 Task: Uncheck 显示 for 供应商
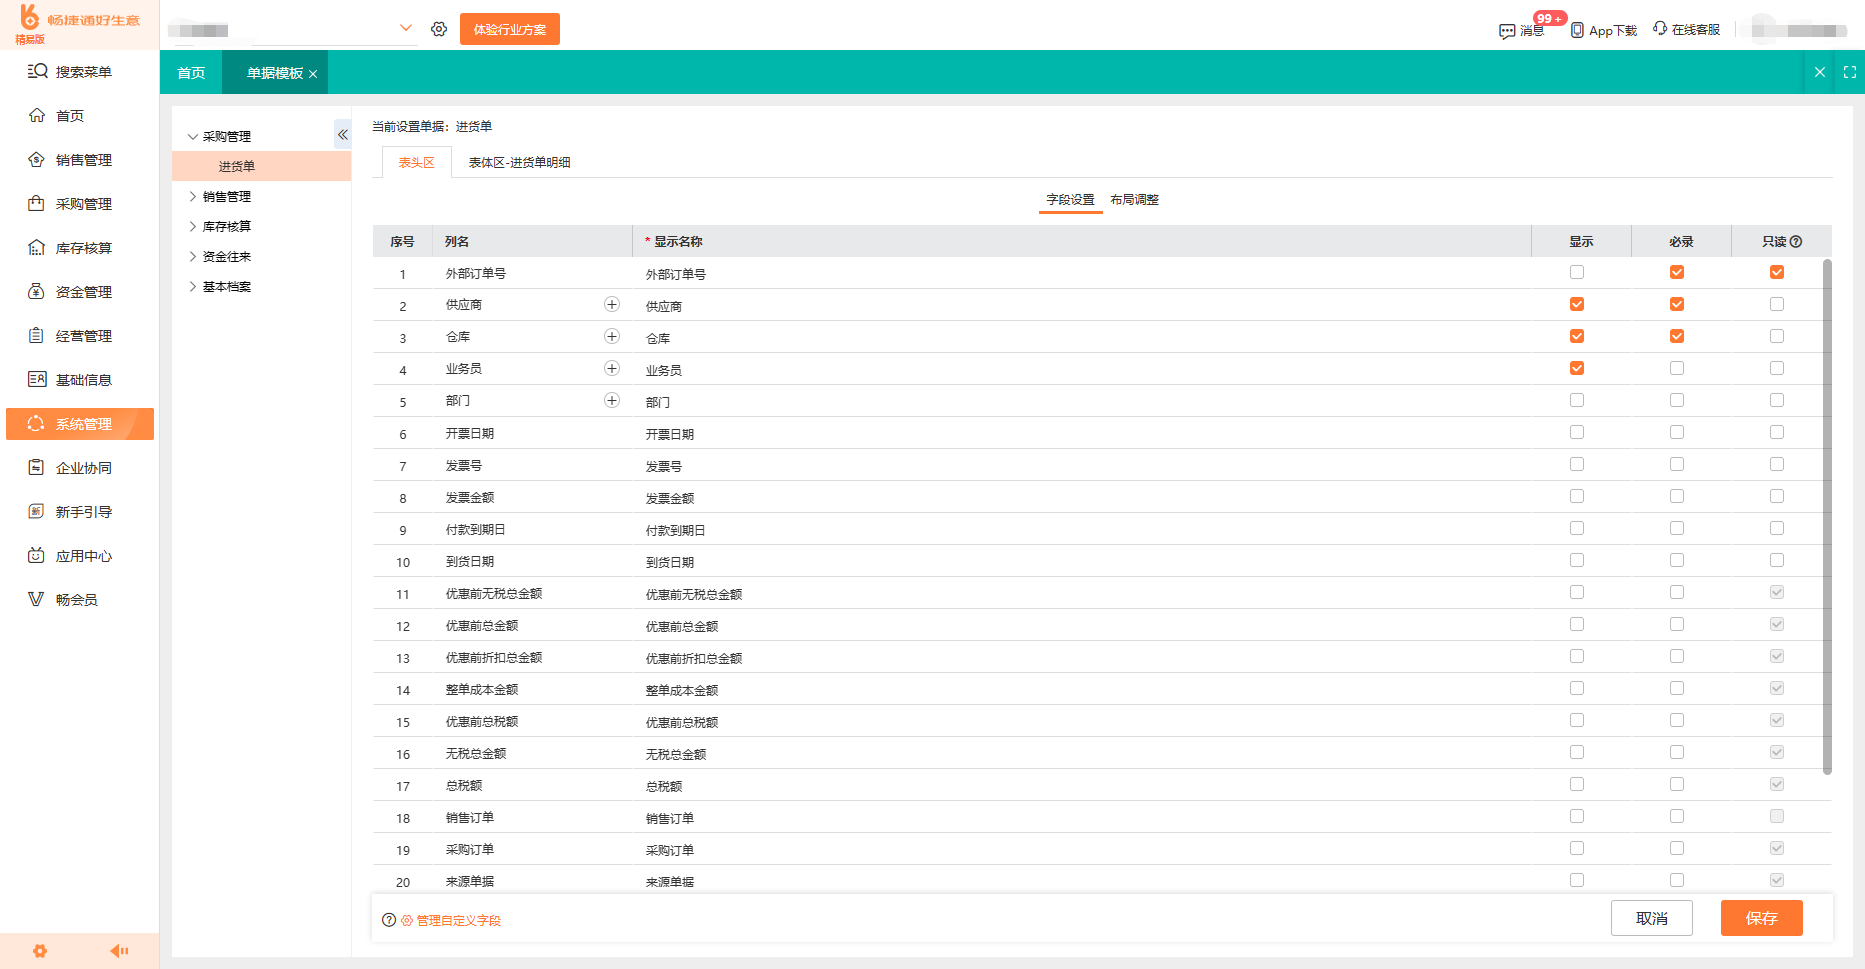pos(1577,304)
